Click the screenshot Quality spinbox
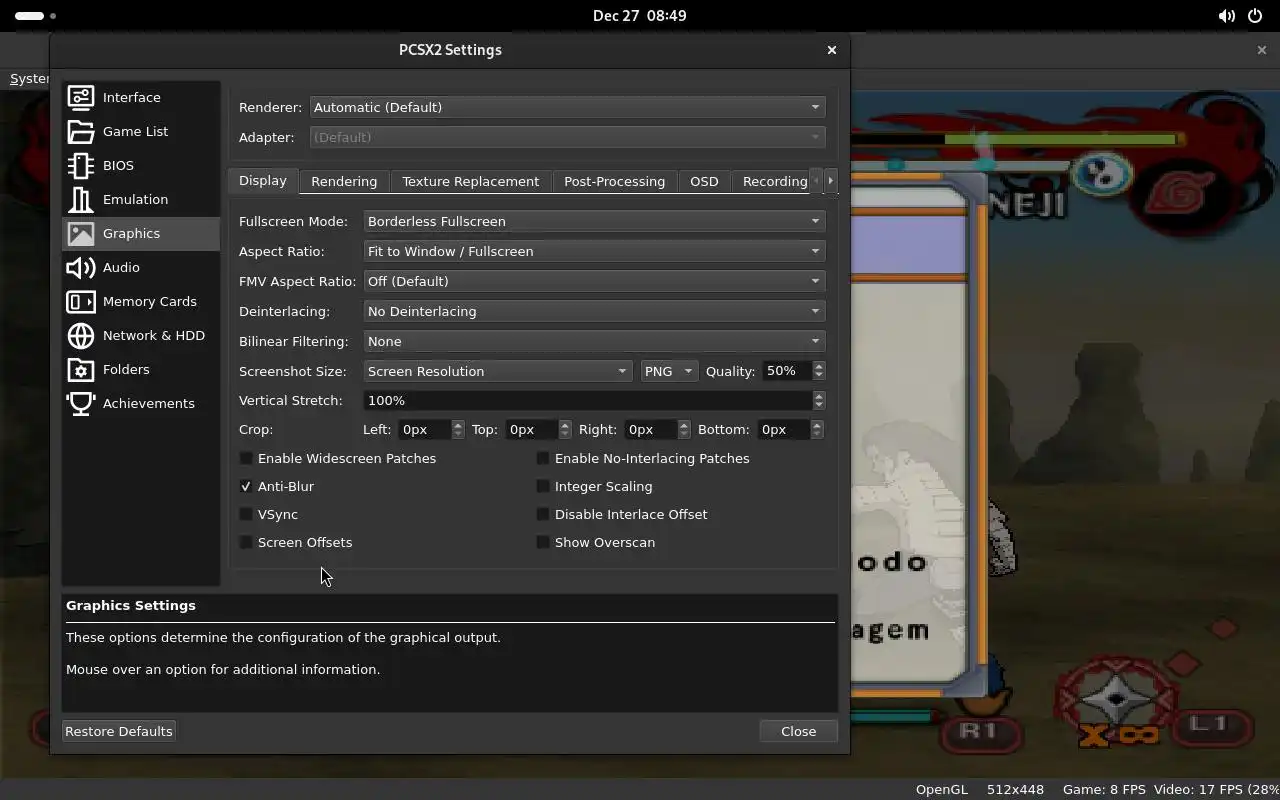 click(x=794, y=371)
